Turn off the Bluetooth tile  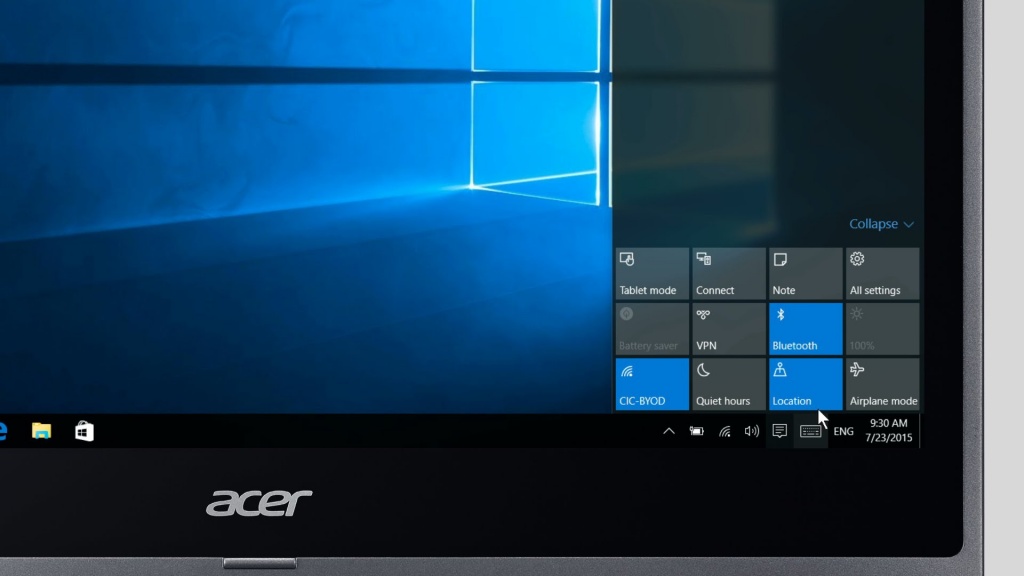pyautogui.click(x=806, y=329)
